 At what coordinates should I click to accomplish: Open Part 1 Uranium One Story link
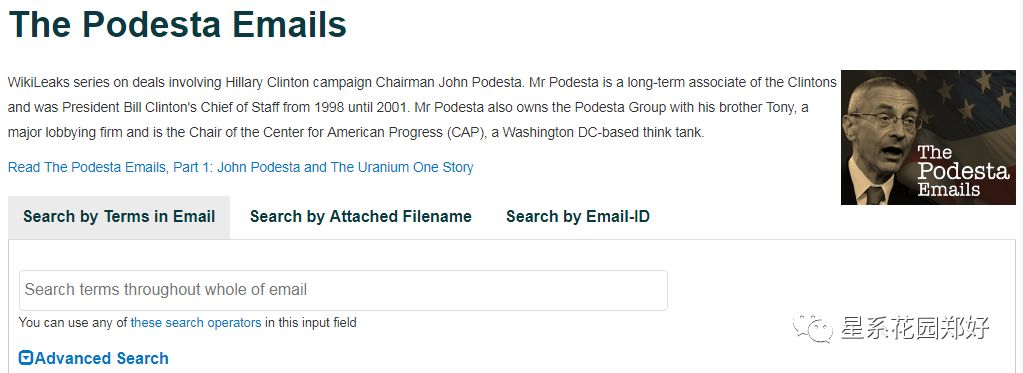point(240,168)
